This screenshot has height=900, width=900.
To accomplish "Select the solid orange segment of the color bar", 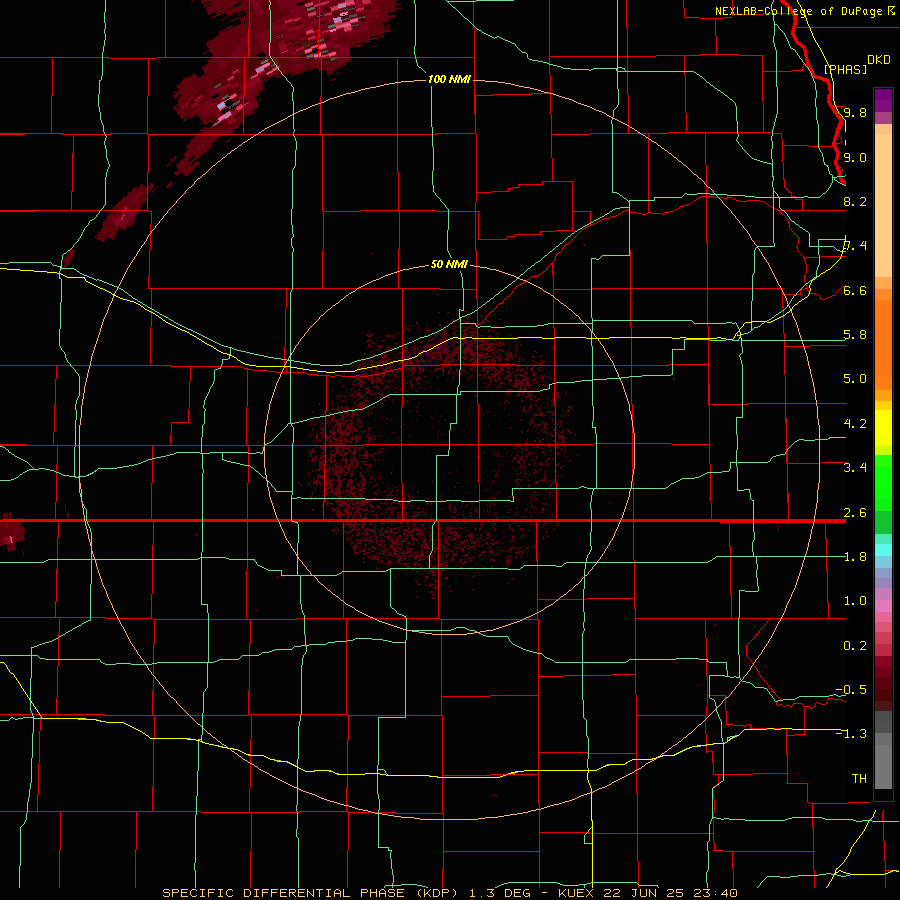I will 883,345.
